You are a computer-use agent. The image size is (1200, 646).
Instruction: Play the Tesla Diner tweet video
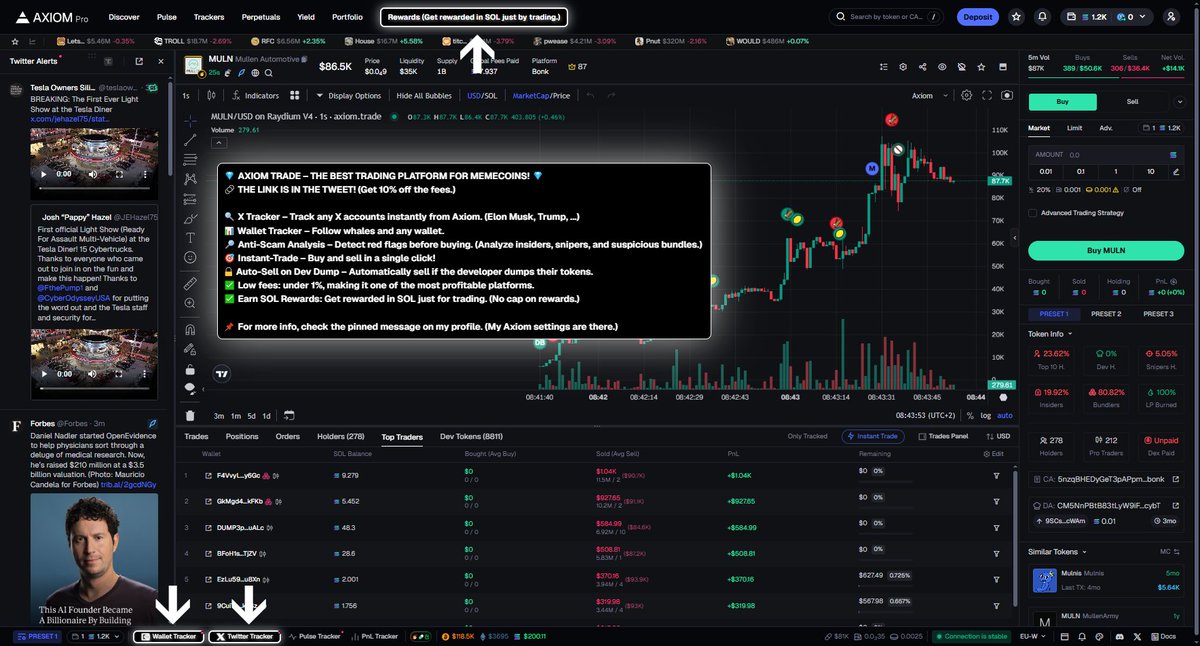click(44, 174)
